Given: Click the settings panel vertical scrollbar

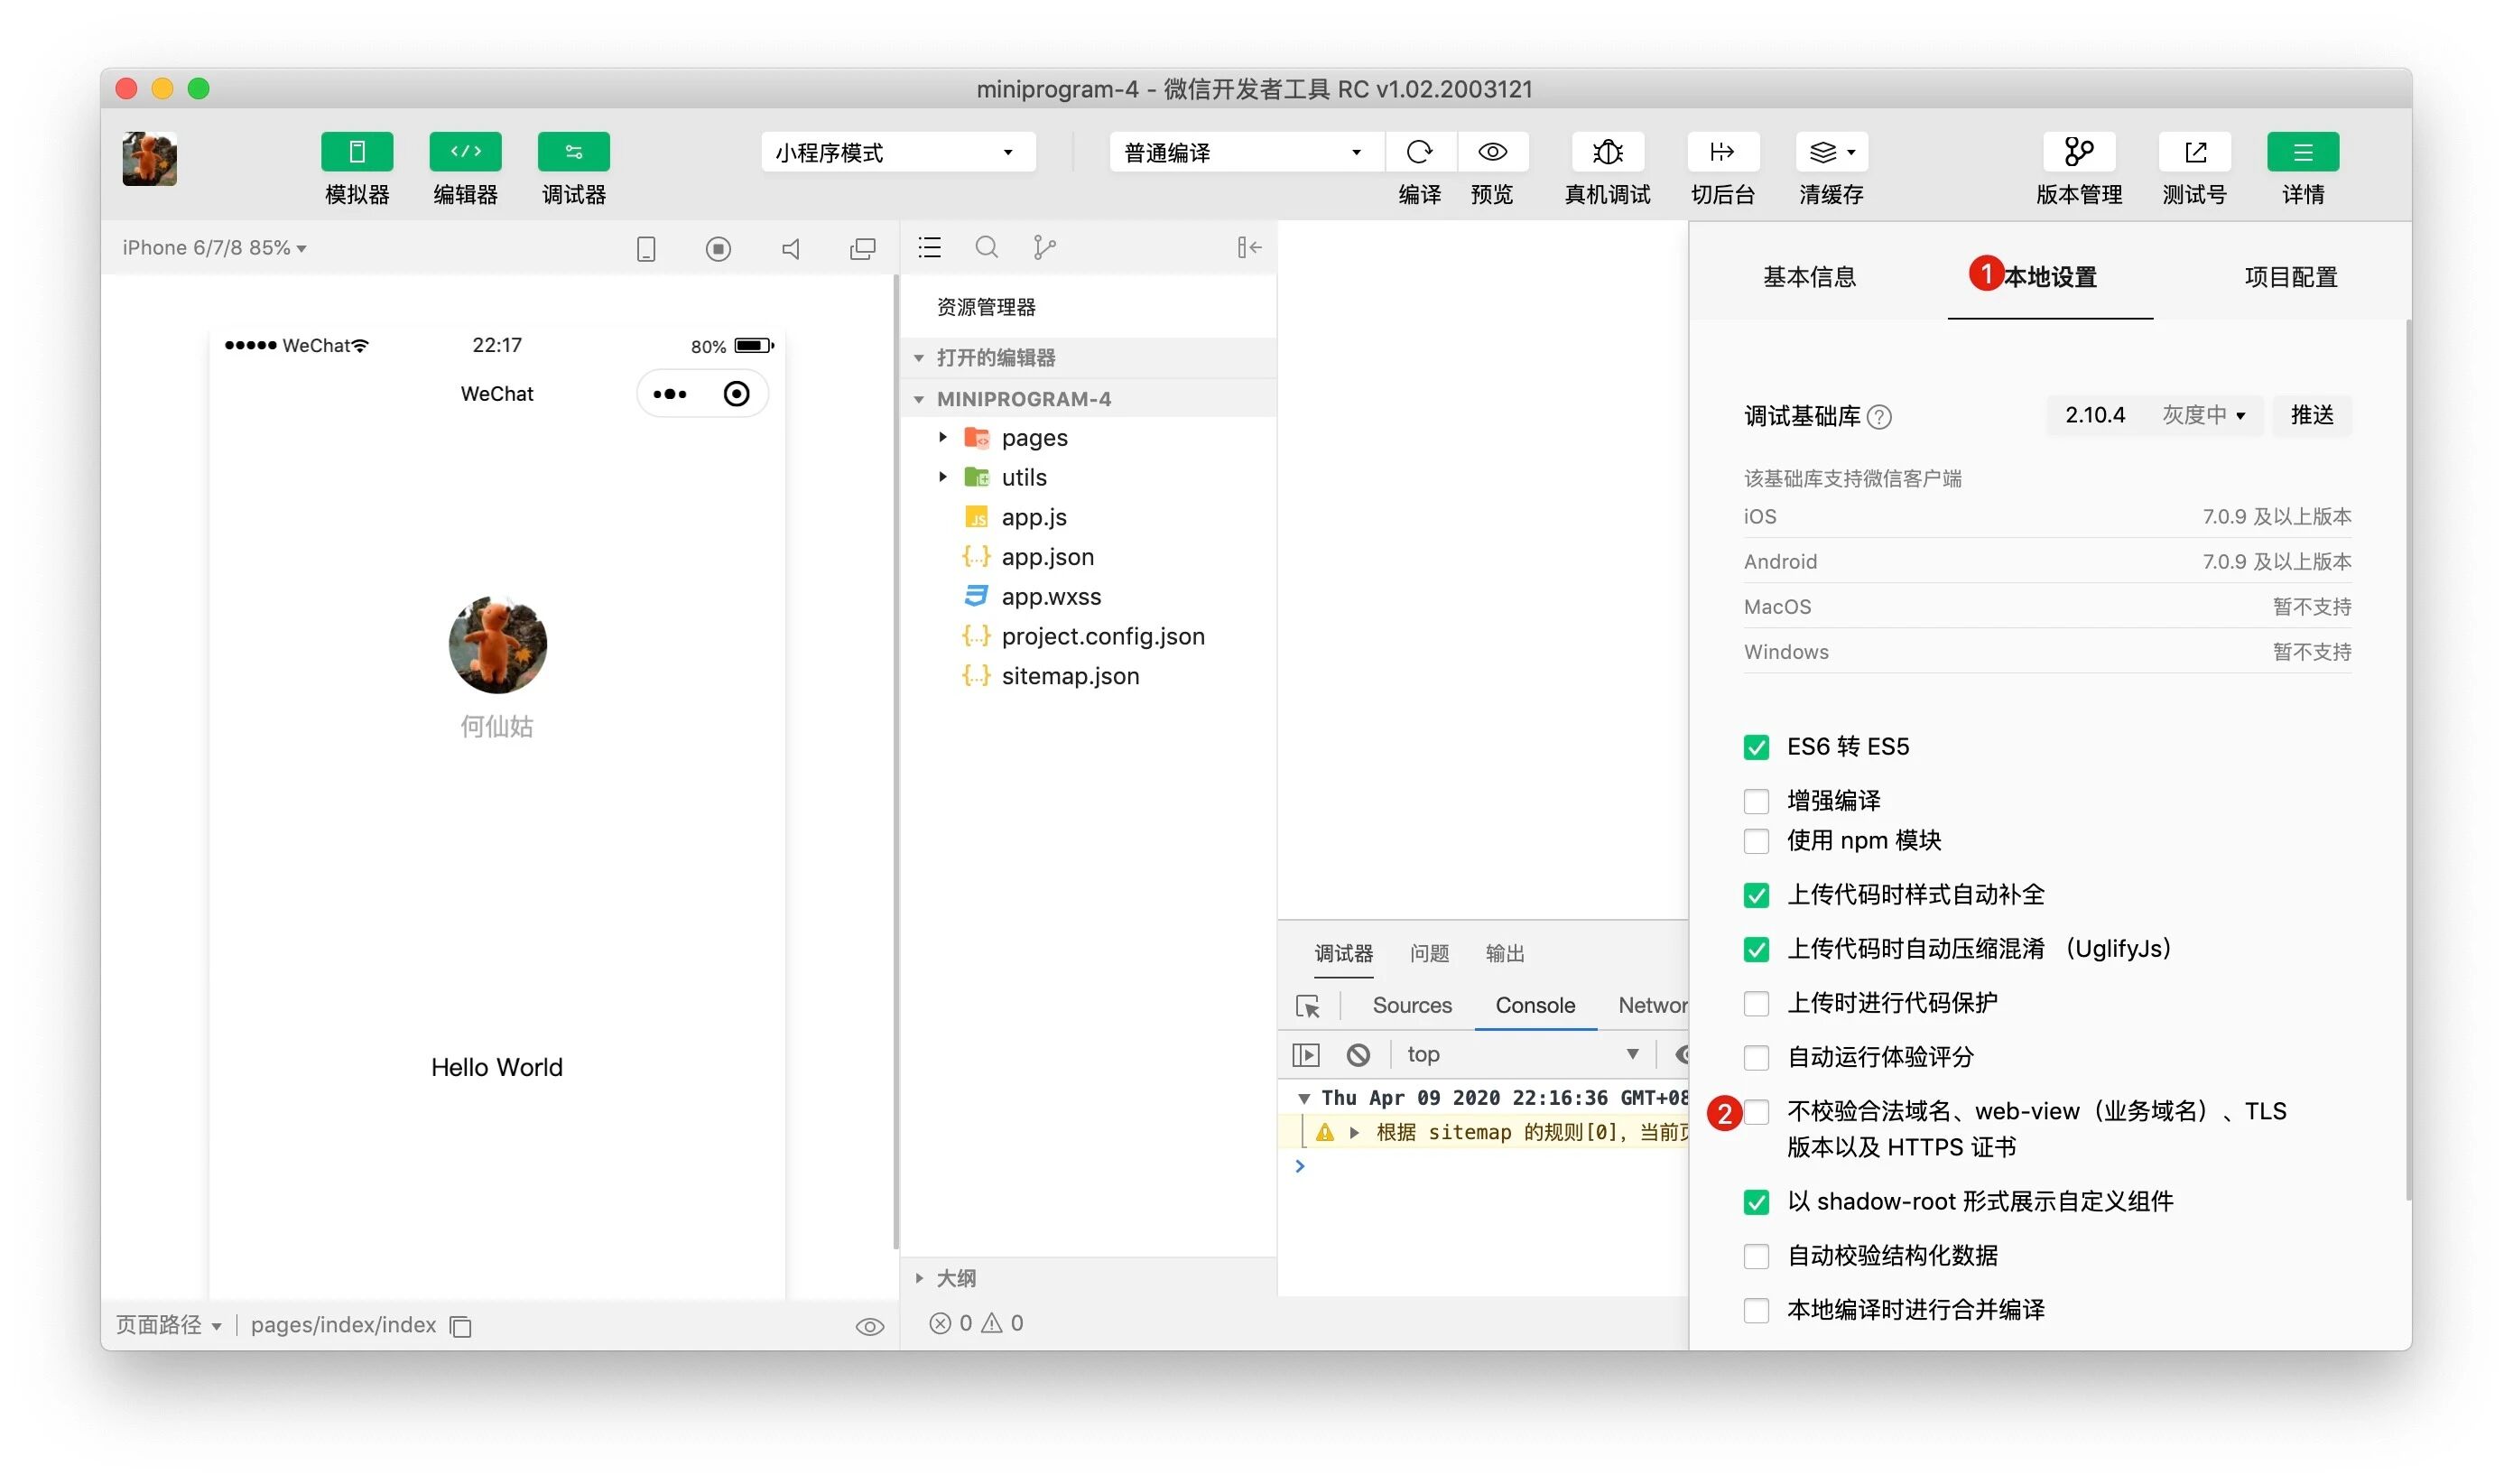Looking at the screenshot, I should (2408, 760).
